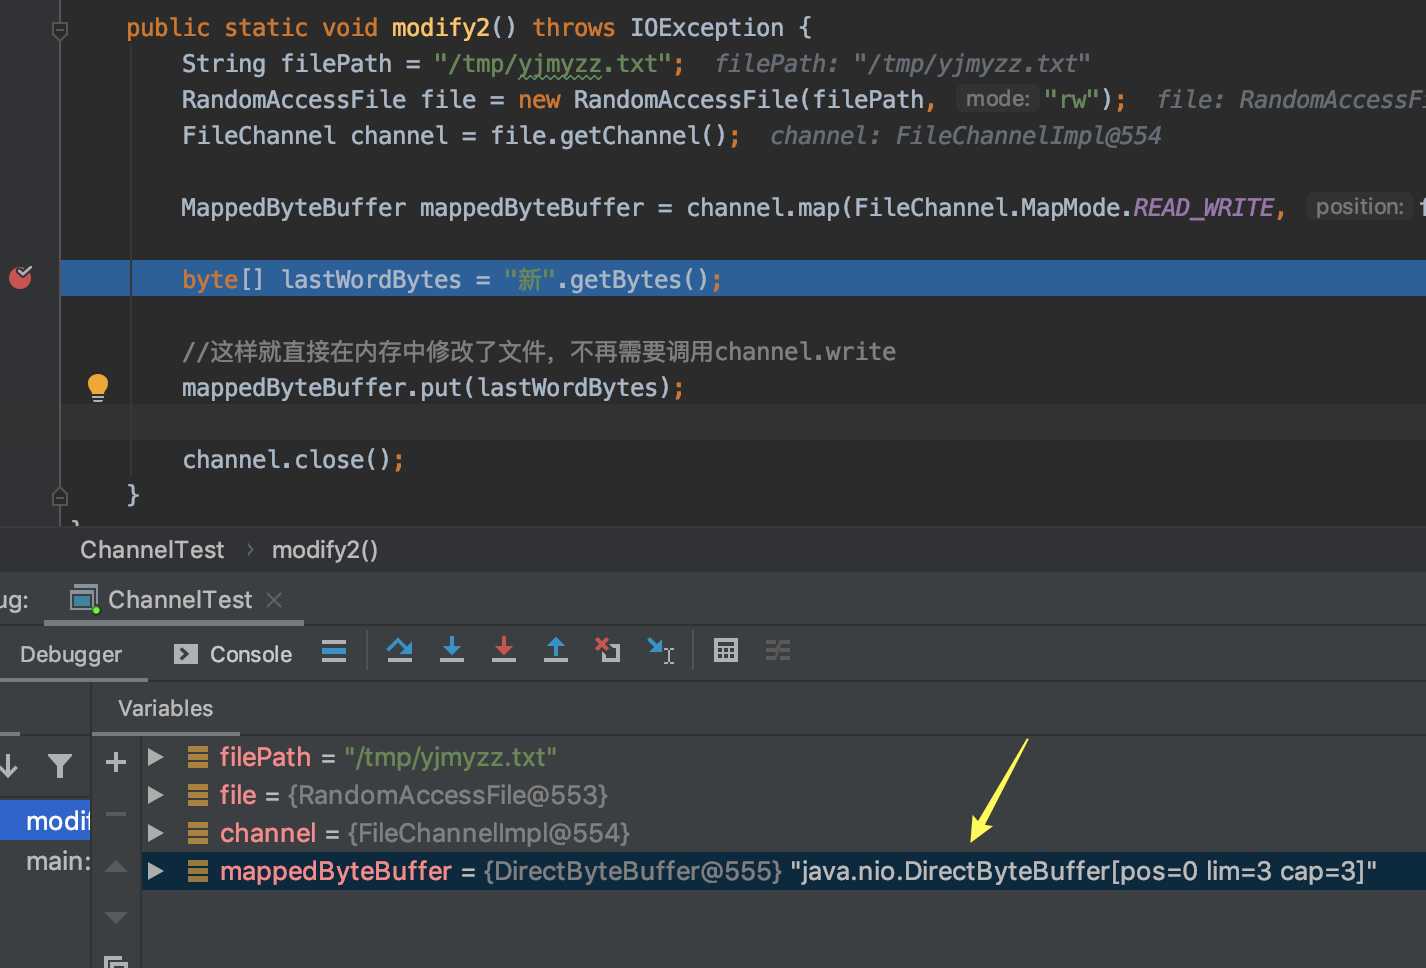Click the Step Out button
The image size is (1426, 968).
[x=556, y=651]
